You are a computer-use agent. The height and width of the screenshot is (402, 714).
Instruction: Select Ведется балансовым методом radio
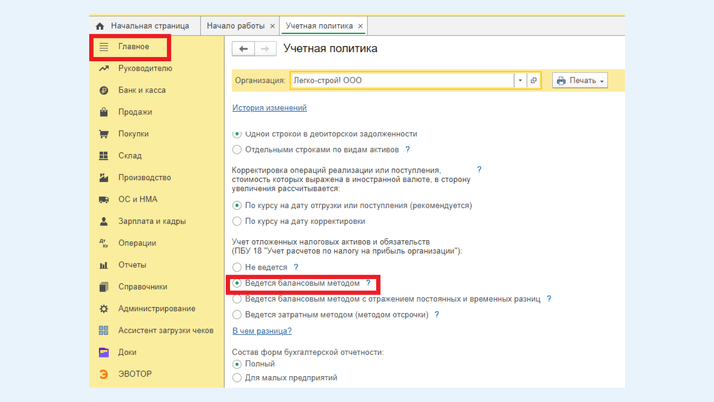tap(237, 283)
